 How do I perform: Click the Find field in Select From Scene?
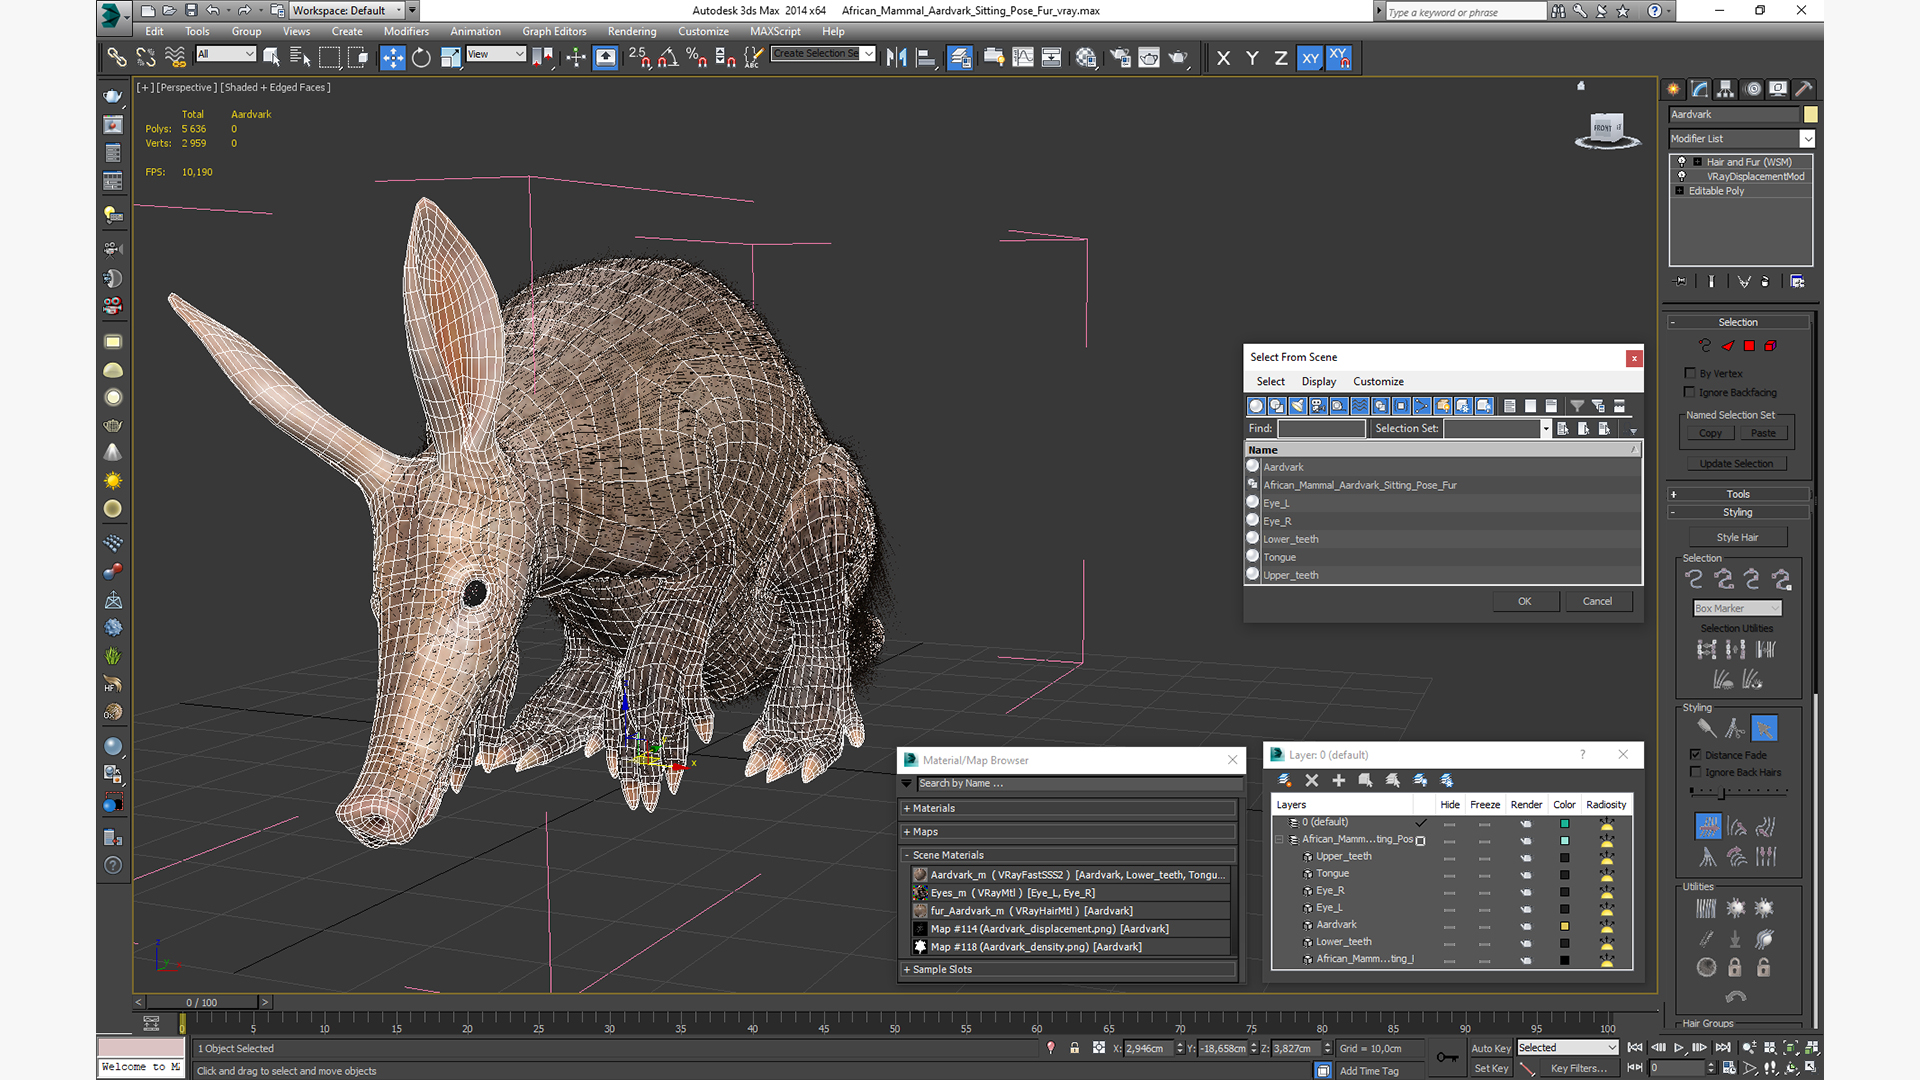tap(1321, 428)
